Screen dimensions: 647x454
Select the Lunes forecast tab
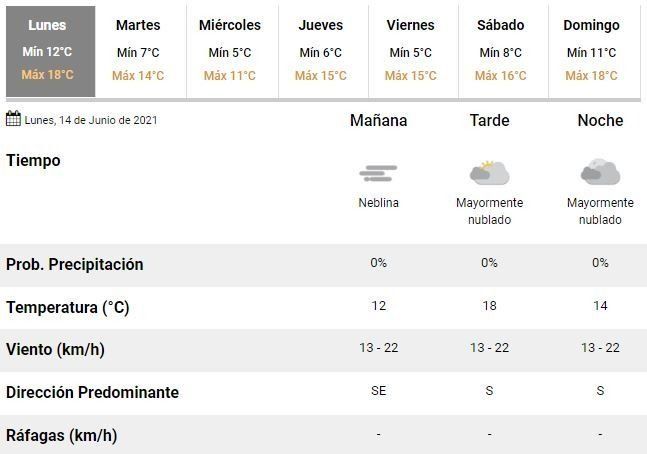[48, 51]
